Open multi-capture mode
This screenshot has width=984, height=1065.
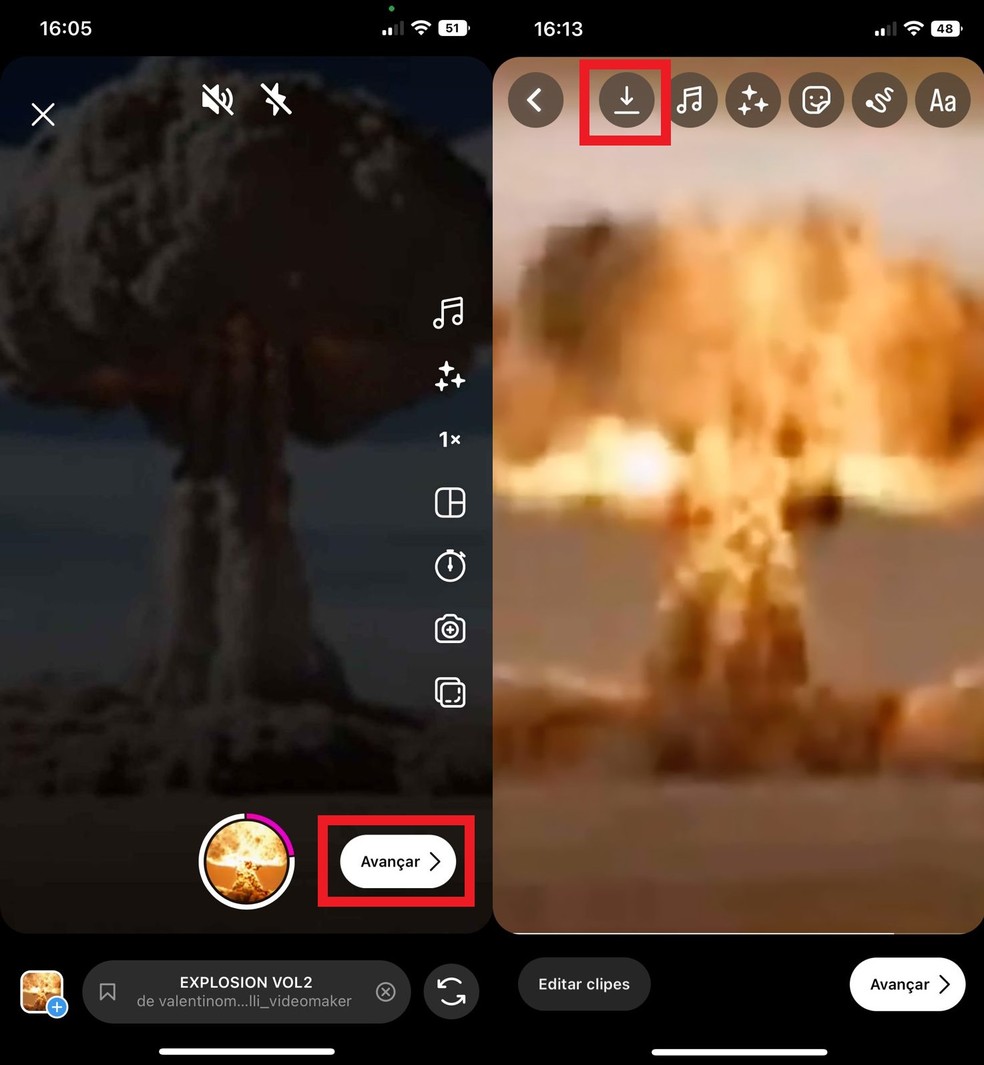point(449,692)
